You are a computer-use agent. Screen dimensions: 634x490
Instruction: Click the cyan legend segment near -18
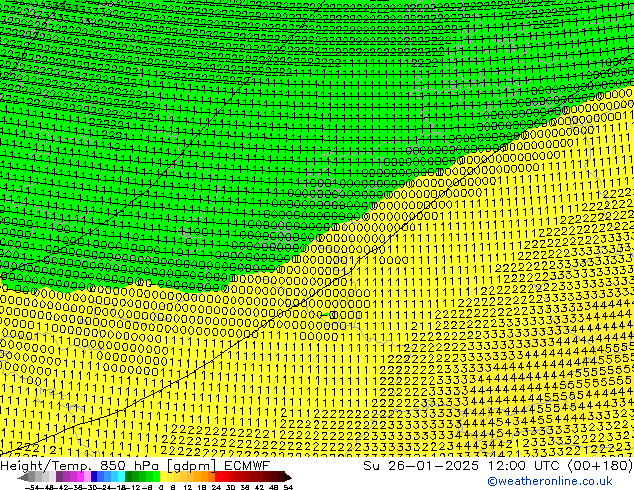point(121,477)
